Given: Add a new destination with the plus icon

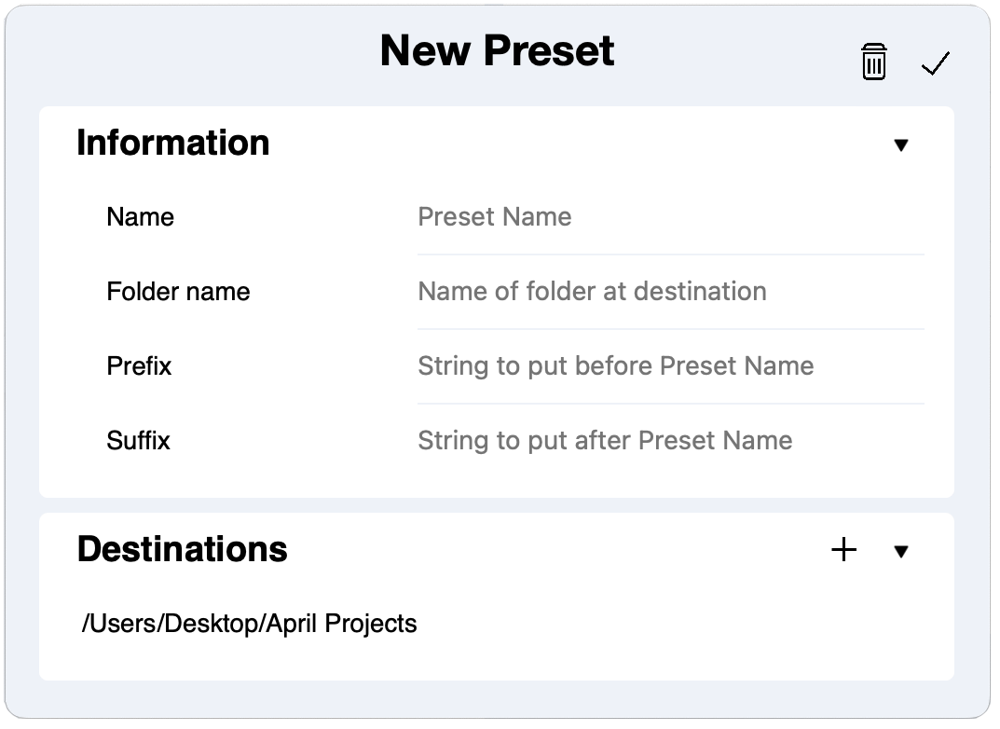Looking at the screenshot, I should tap(844, 549).
